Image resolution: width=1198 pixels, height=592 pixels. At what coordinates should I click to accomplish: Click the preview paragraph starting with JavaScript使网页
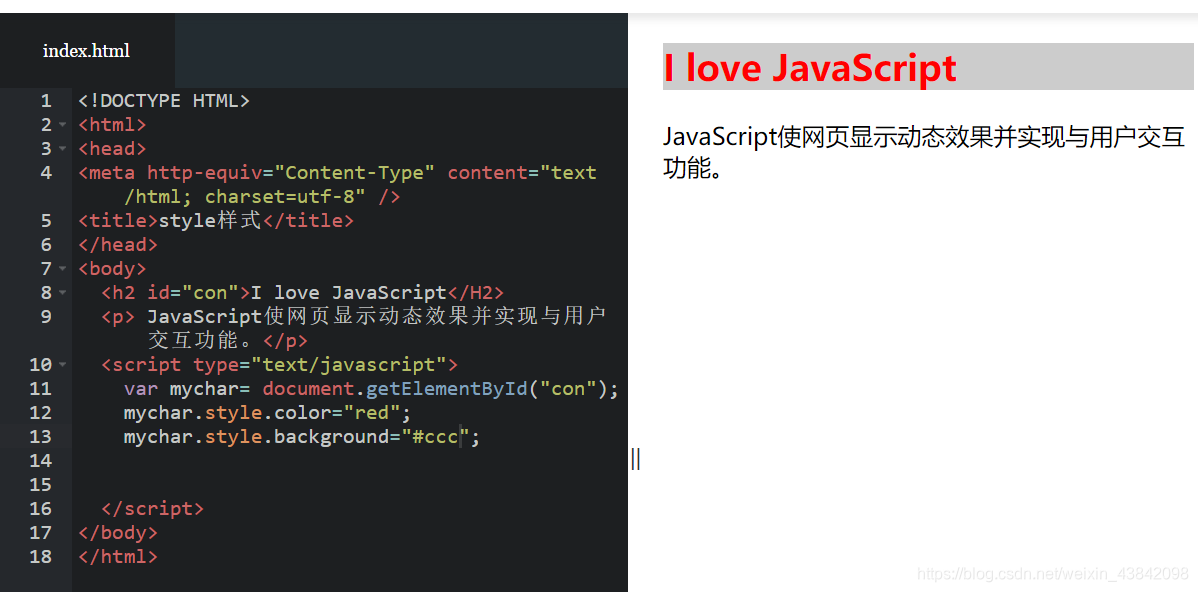click(924, 152)
